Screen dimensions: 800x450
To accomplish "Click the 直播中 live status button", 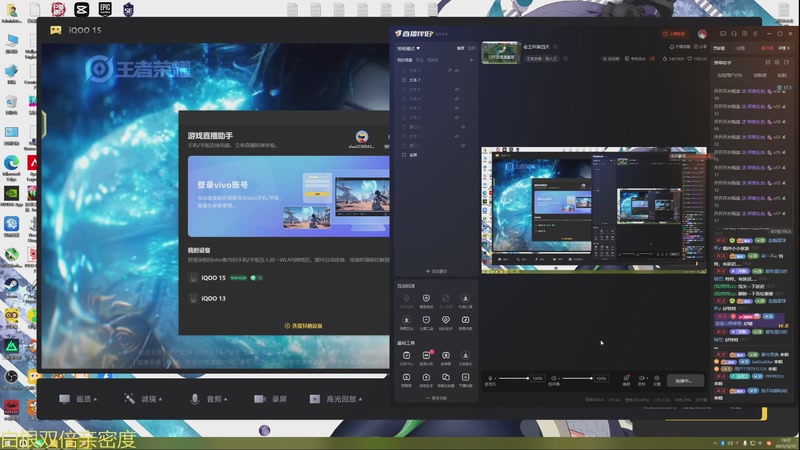I will pos(685,381).
